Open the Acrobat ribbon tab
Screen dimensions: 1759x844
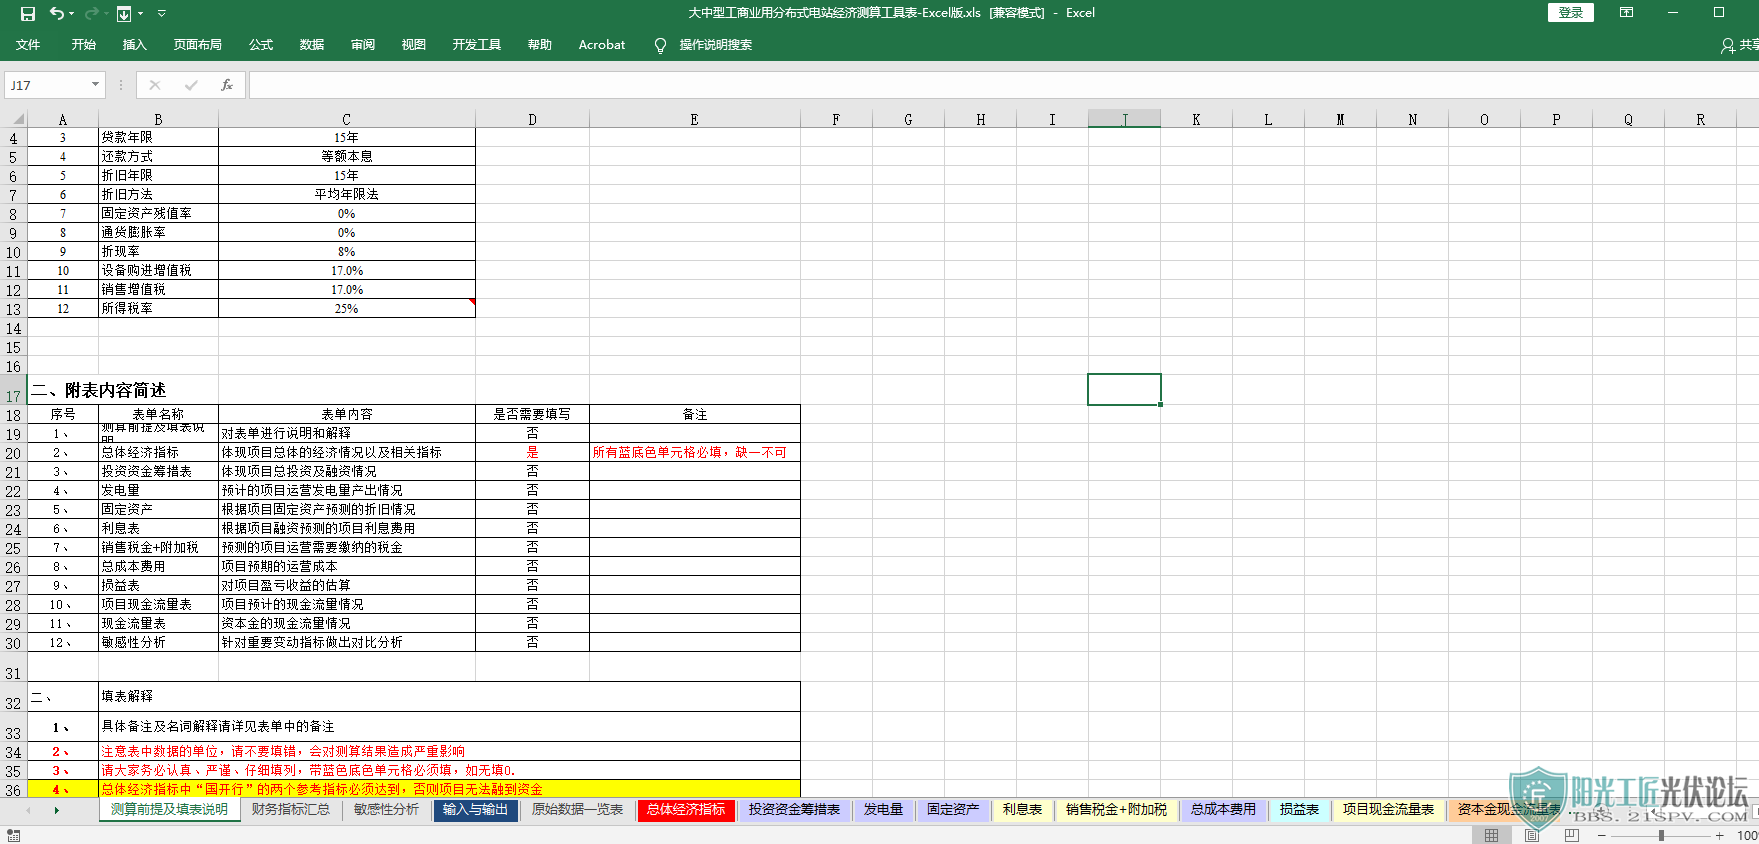[x=602, y=45]
